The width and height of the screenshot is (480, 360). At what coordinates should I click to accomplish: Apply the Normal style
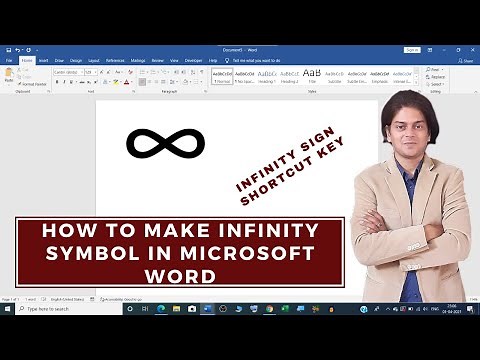pyautogui.click(x=222, y=77)
